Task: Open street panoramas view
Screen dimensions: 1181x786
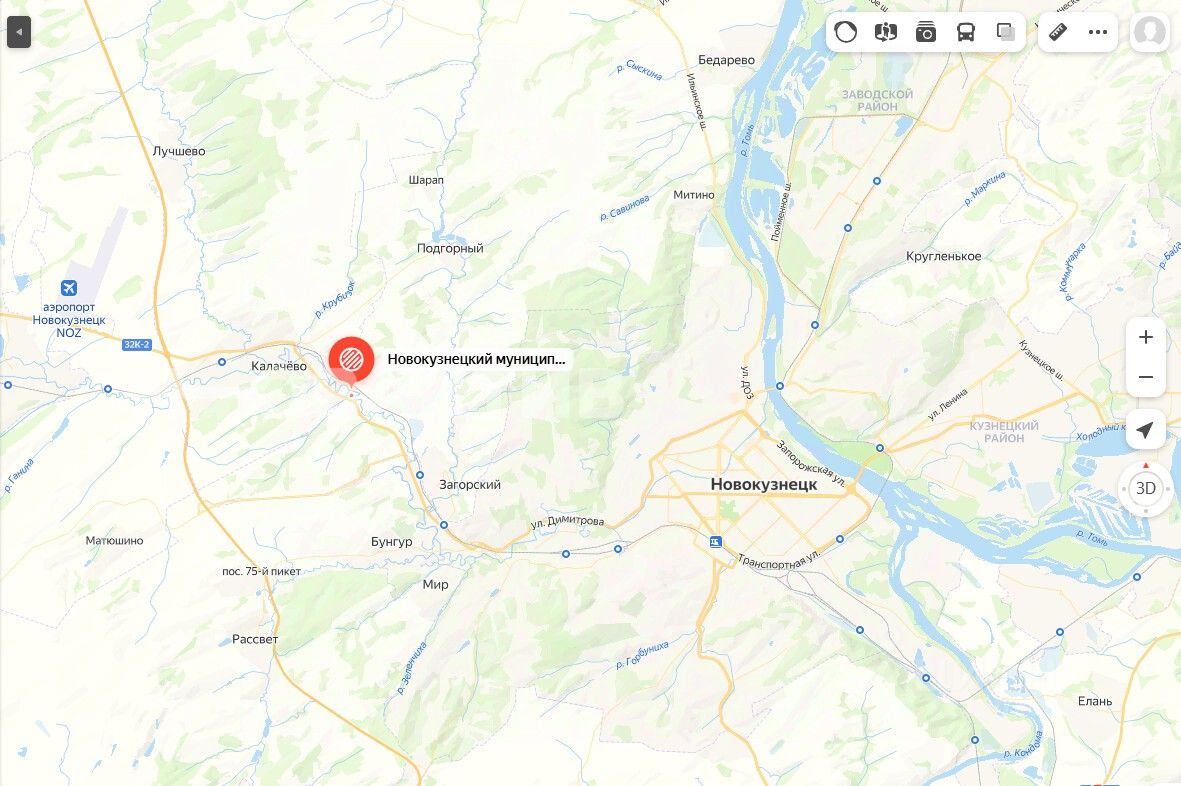Action: (886, 32)
